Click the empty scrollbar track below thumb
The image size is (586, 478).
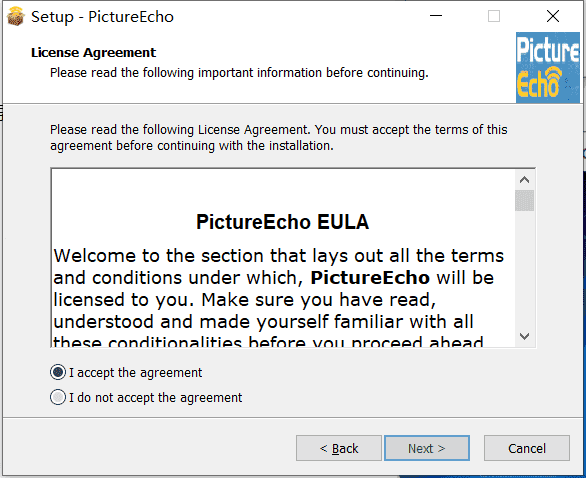[x=524, y=269]
